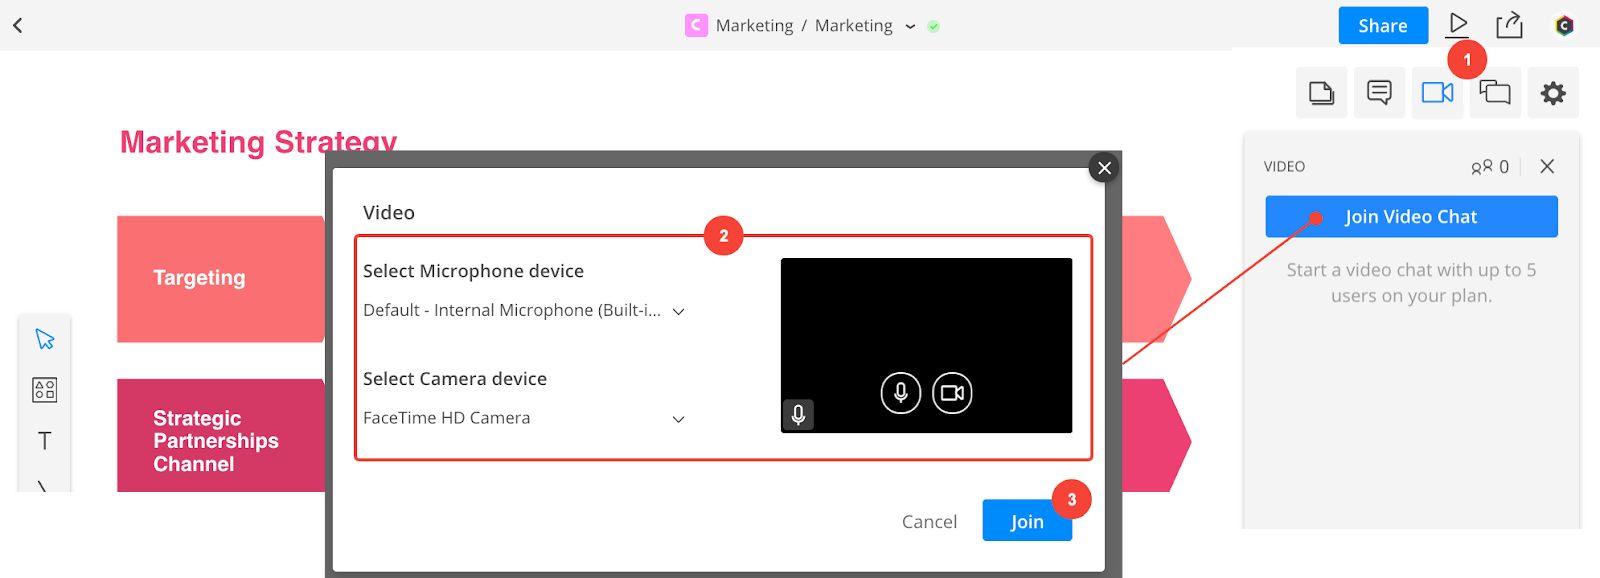The image size is (1600, 578).
Task: Click the Join button in dialog
Action: pos(1026,521)
